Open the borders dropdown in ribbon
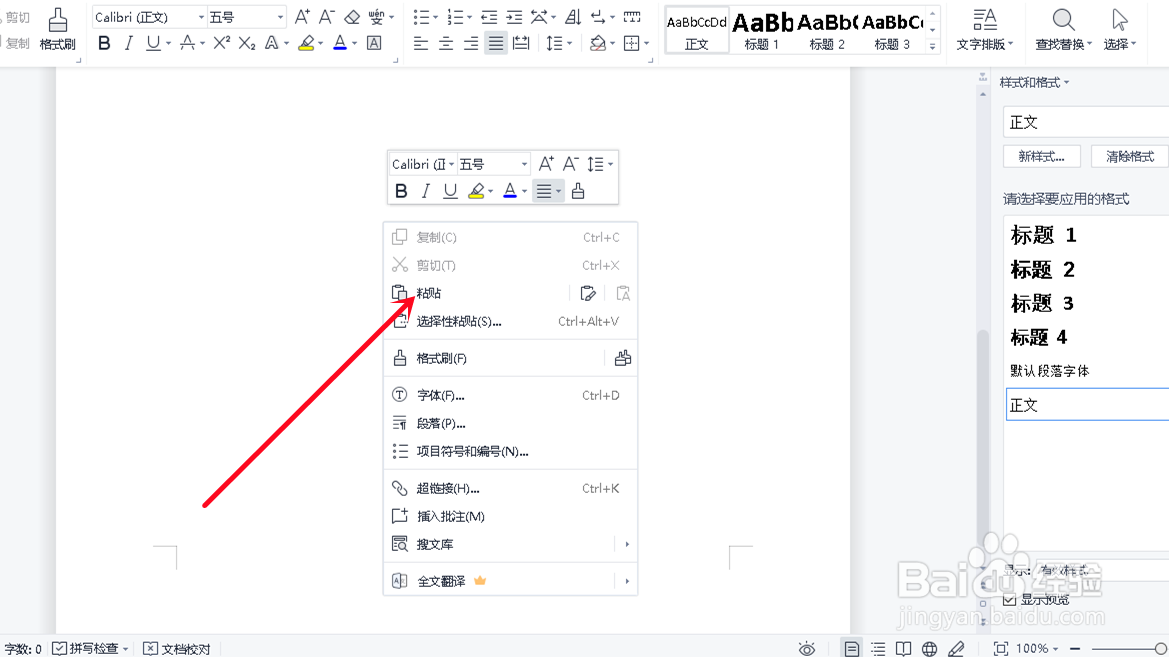This screenshot has height=657, width=1169. point(646,44)
